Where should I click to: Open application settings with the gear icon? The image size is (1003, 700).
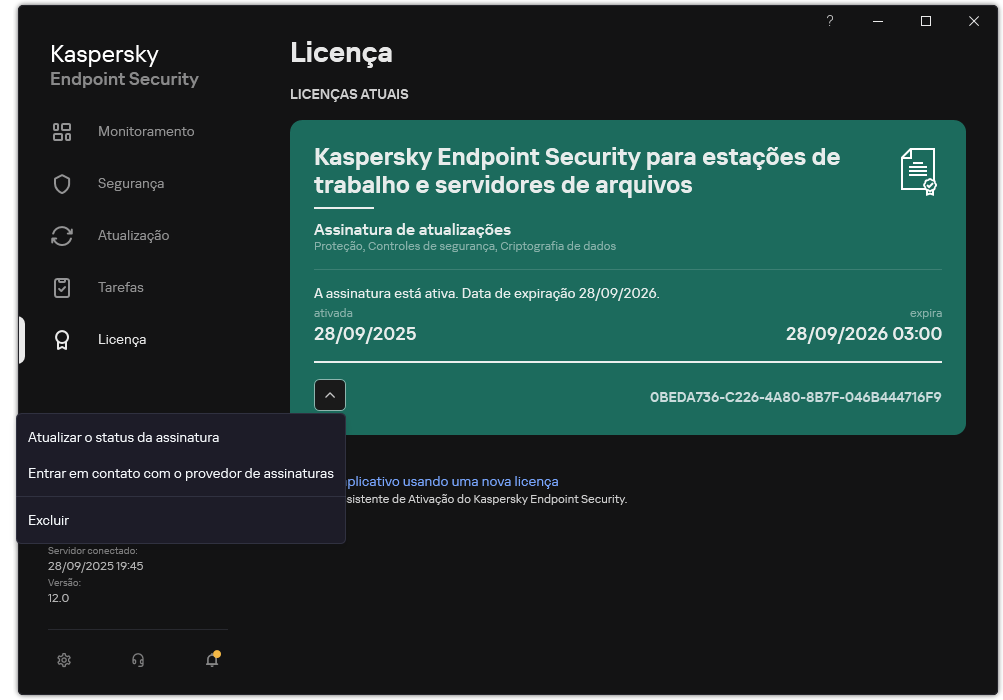coord(63,660)
